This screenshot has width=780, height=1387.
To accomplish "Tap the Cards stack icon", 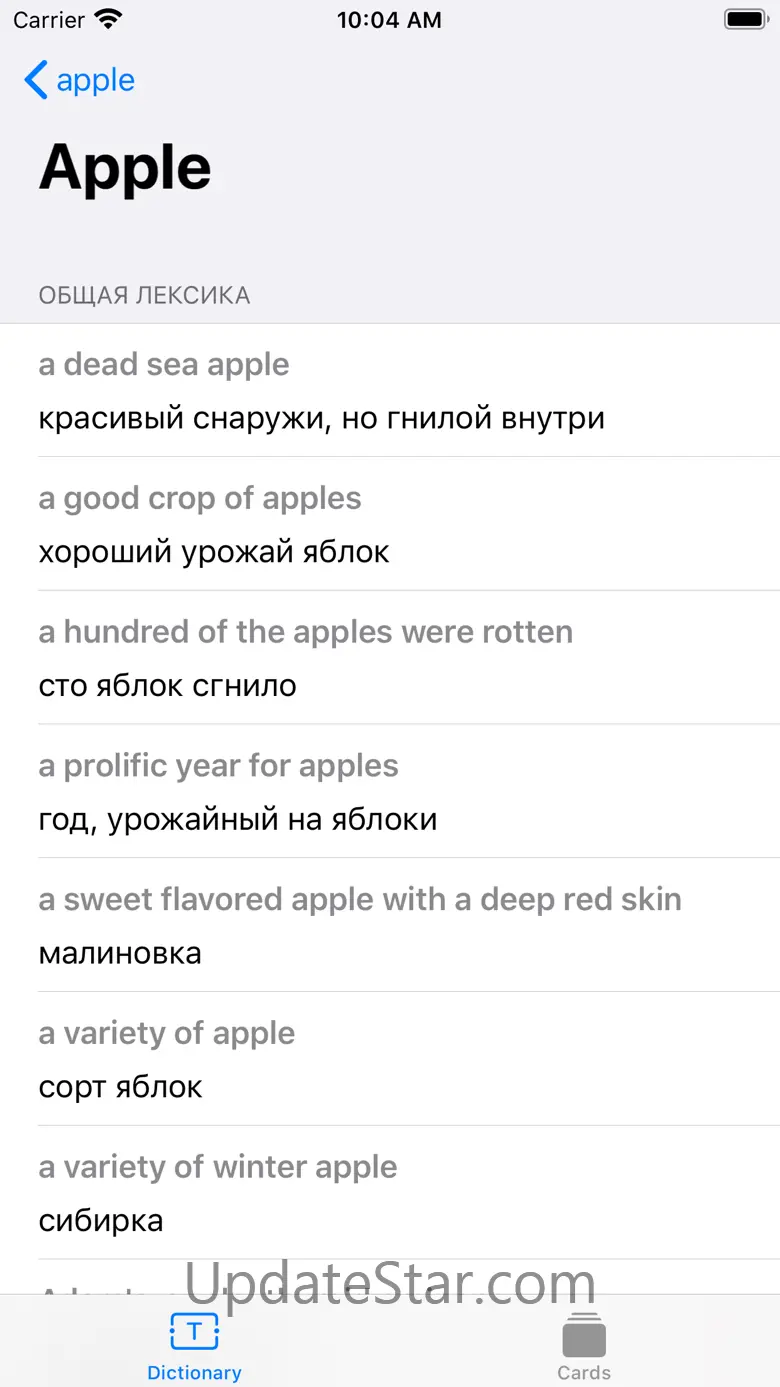I will (584, 1334).
